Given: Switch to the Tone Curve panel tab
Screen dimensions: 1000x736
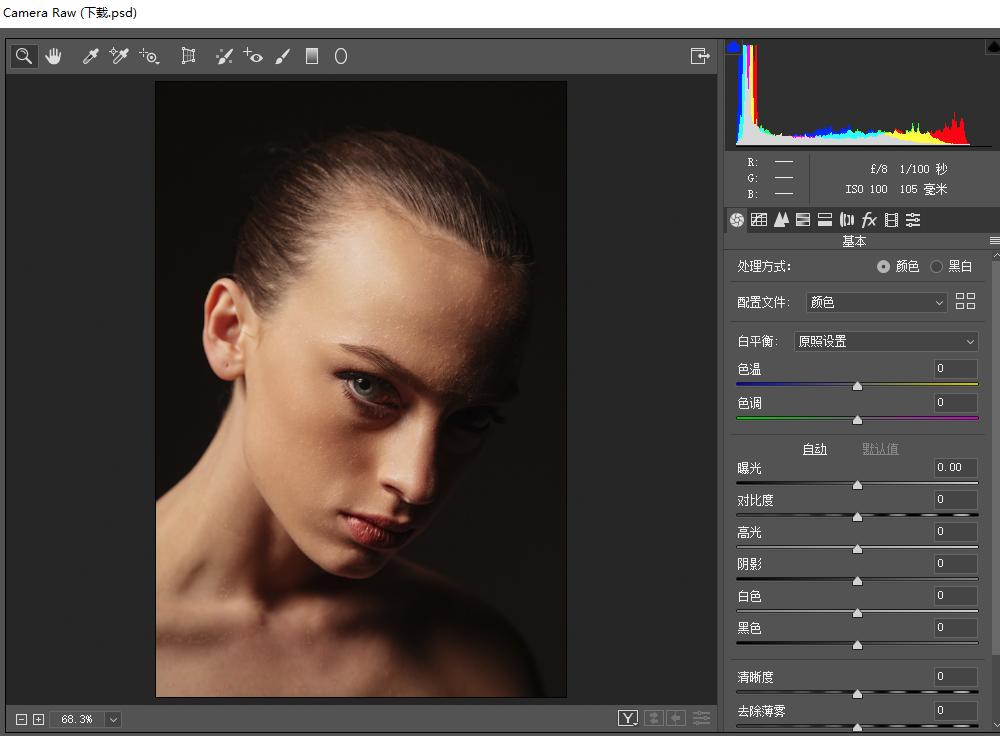Looking at the screenshot, I should (x=759, y=220).
